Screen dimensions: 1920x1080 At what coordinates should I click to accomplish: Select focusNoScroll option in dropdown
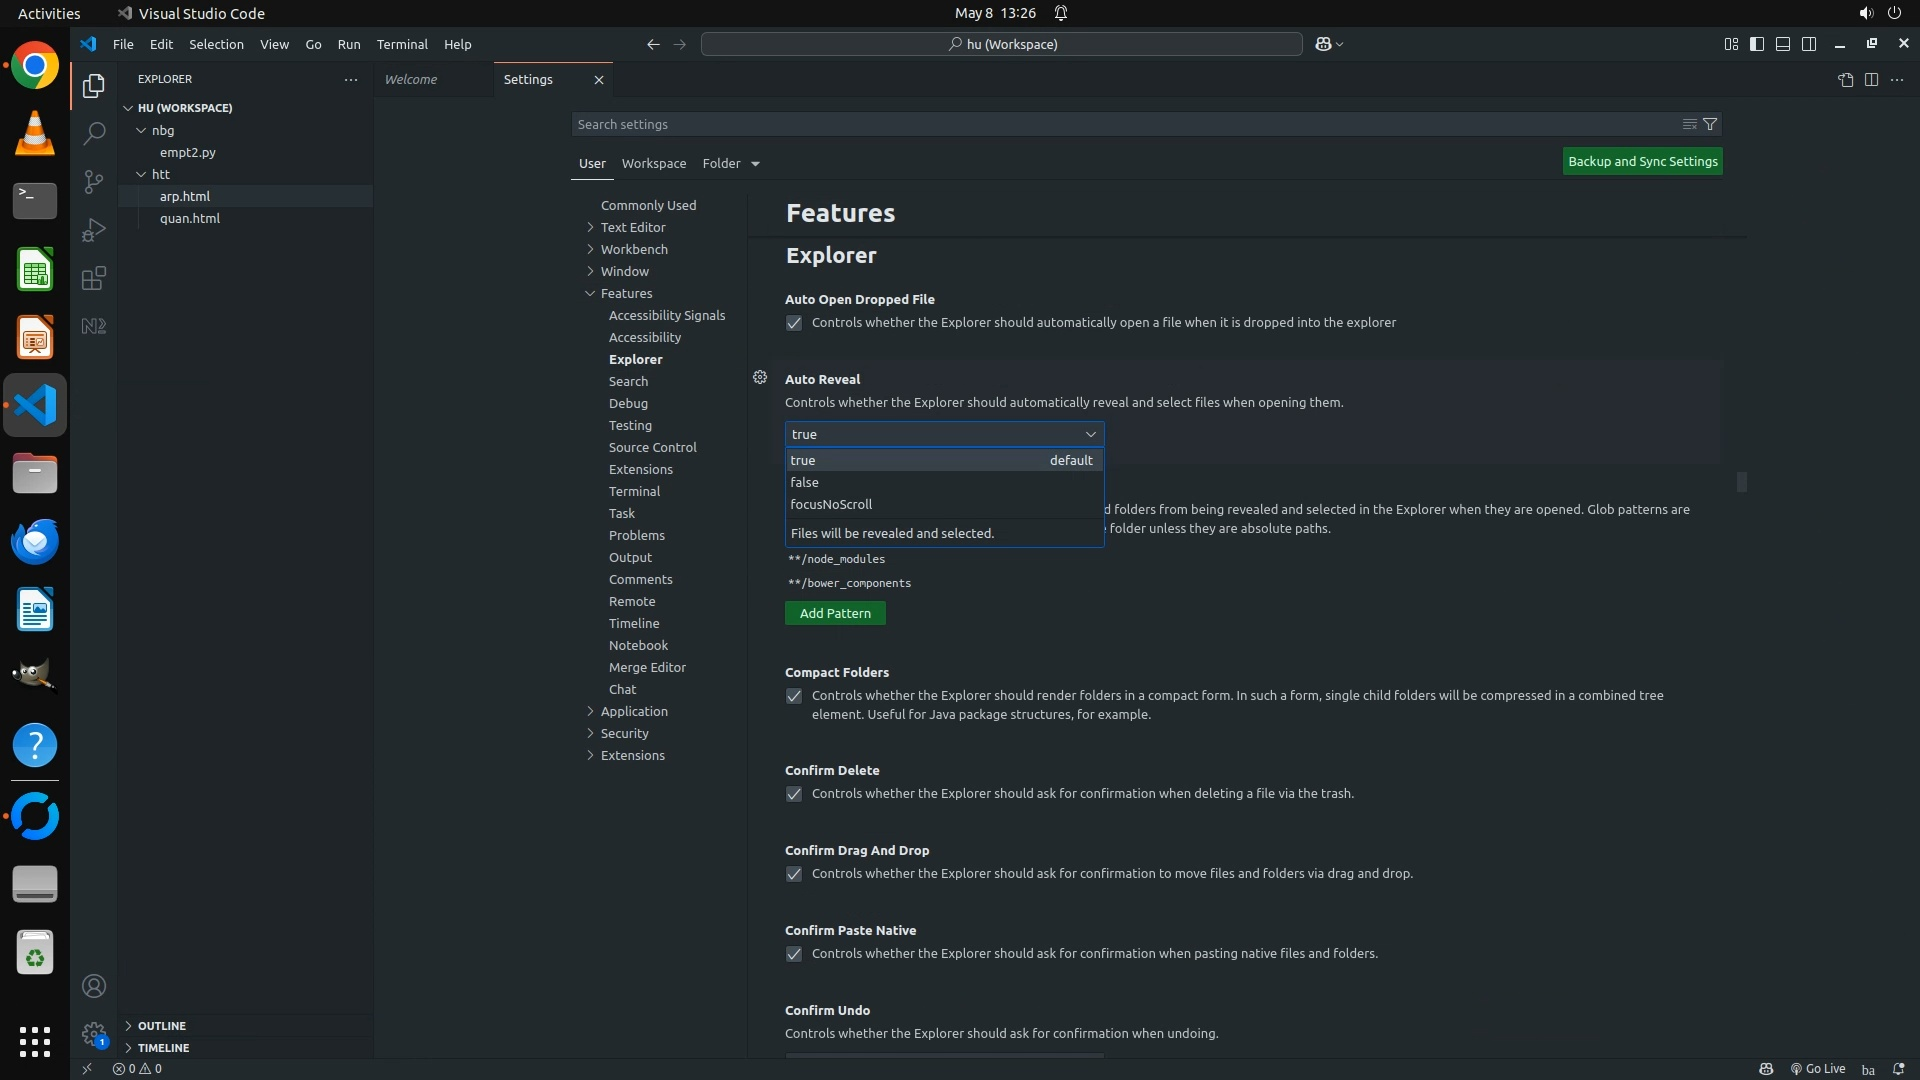point(831,504)
